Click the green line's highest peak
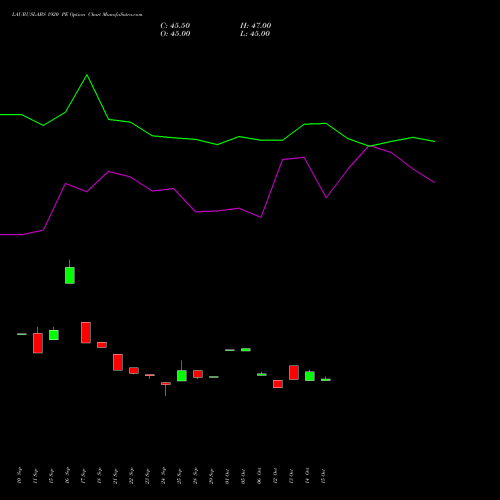This screenshot has width=500, height=500. (87, 75)
